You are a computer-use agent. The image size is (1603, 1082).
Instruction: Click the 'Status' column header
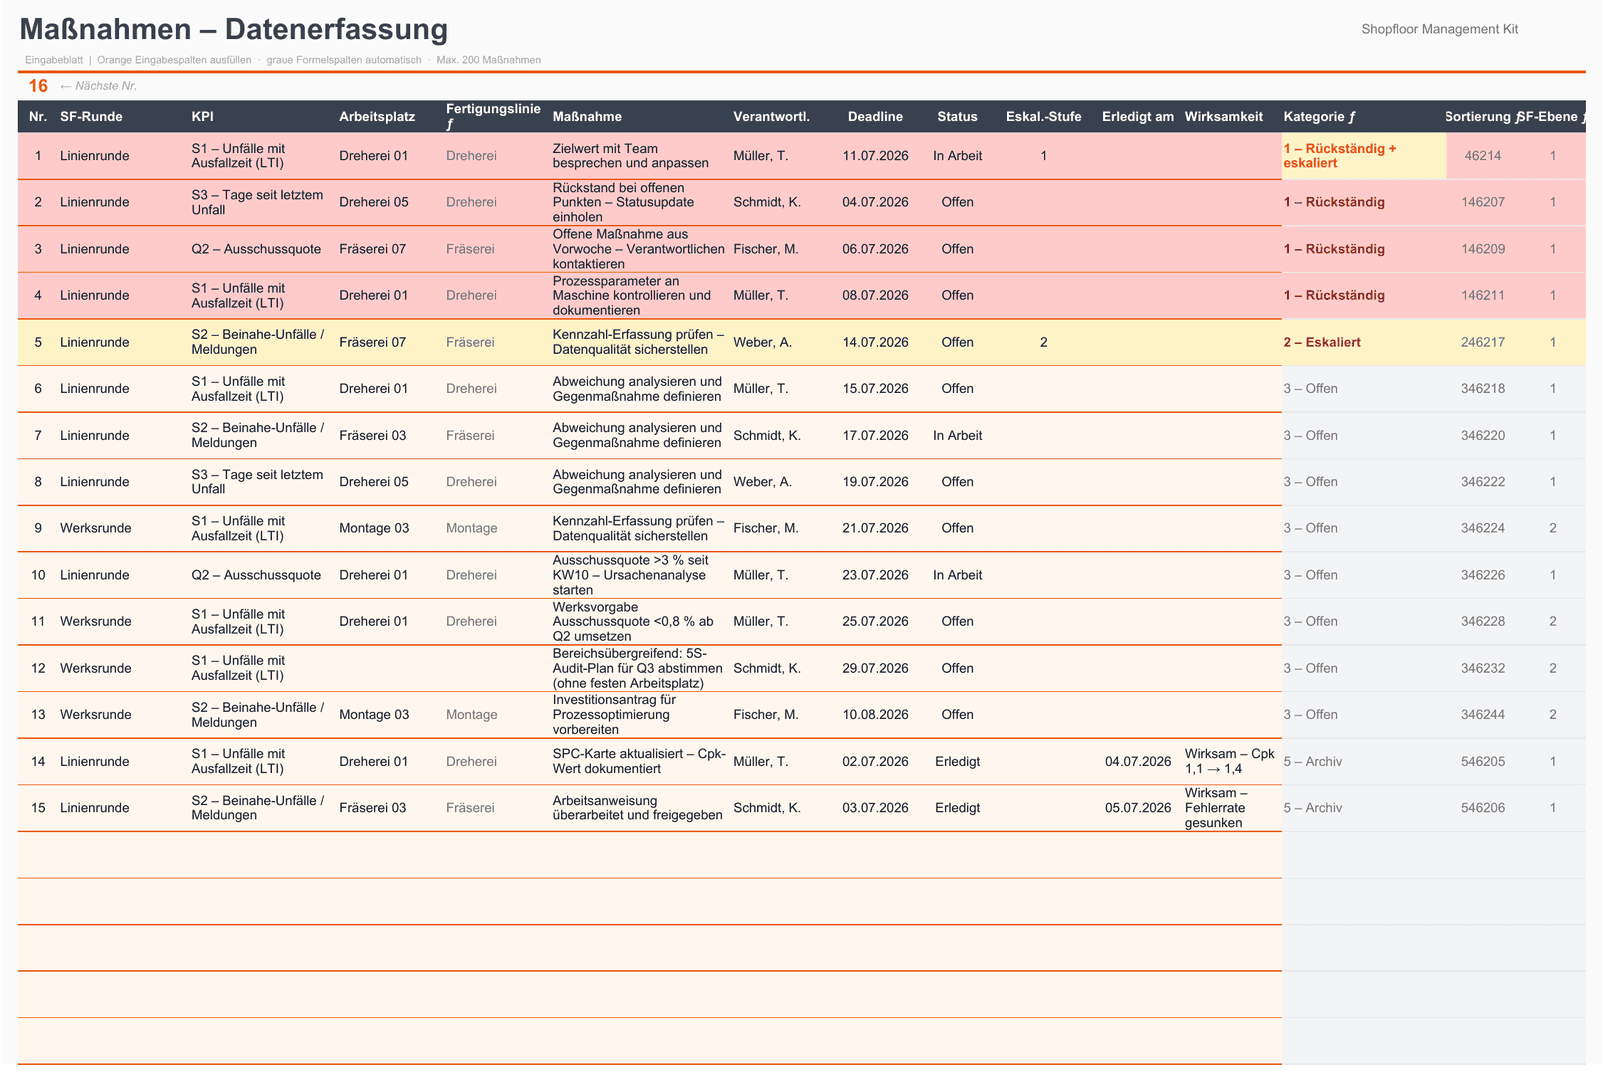[958, 117]
